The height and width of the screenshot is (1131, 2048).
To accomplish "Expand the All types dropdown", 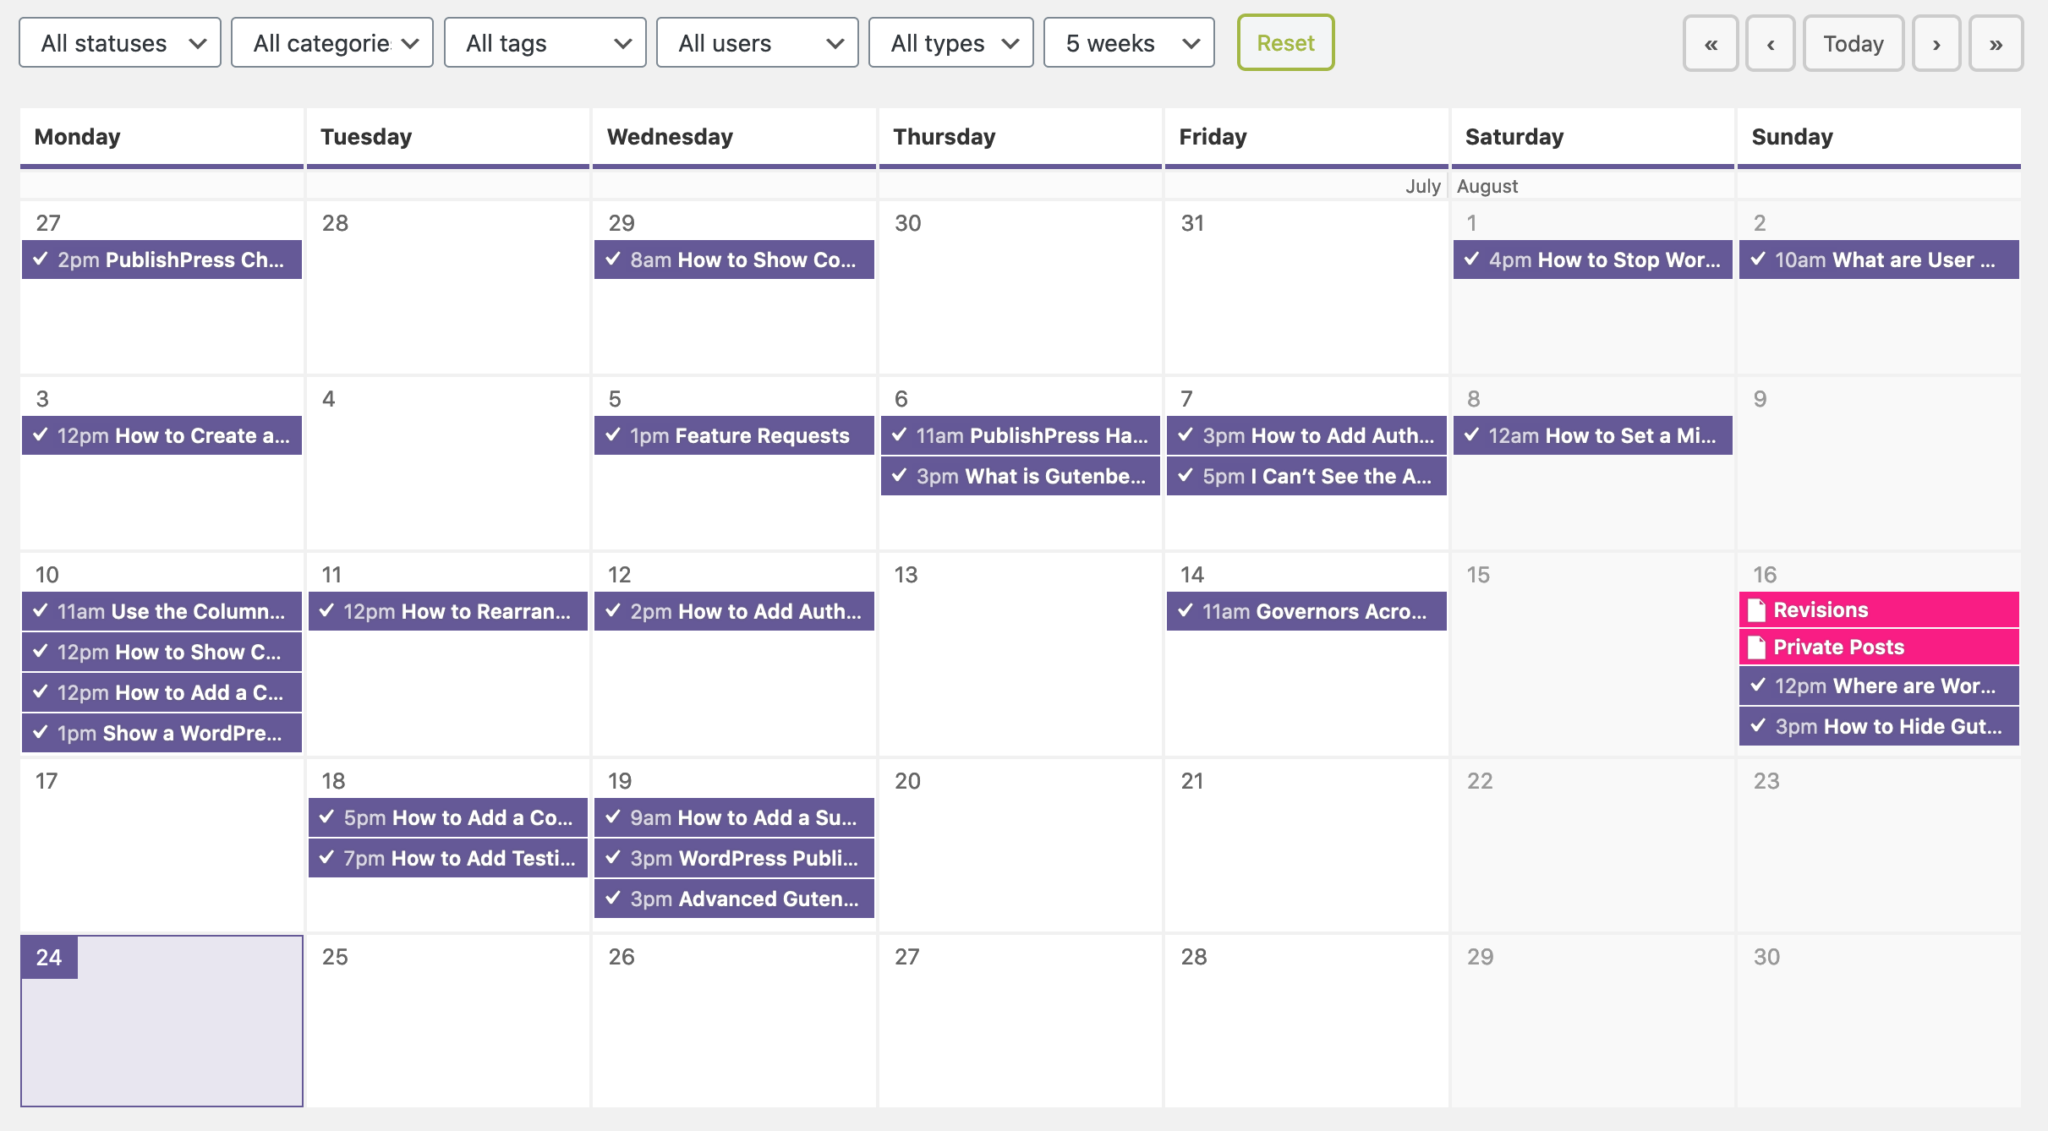I will (951, 43).
